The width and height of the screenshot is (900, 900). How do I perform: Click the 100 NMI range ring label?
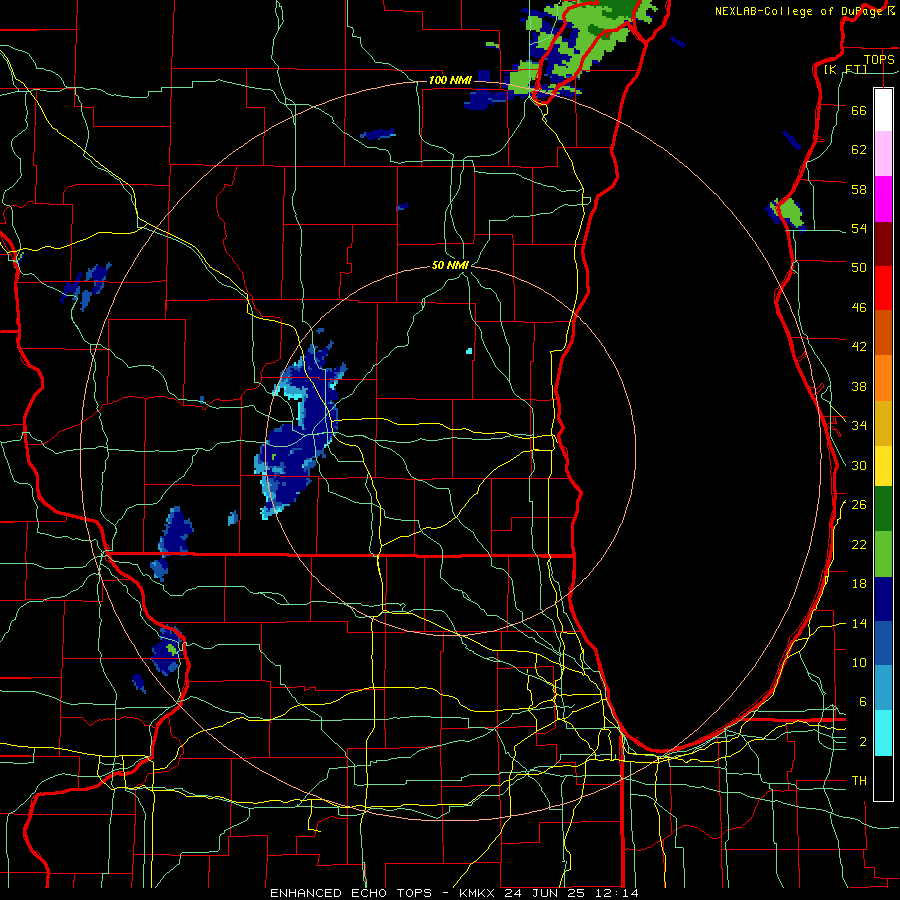pyautogui.click(x=450, y=80)
